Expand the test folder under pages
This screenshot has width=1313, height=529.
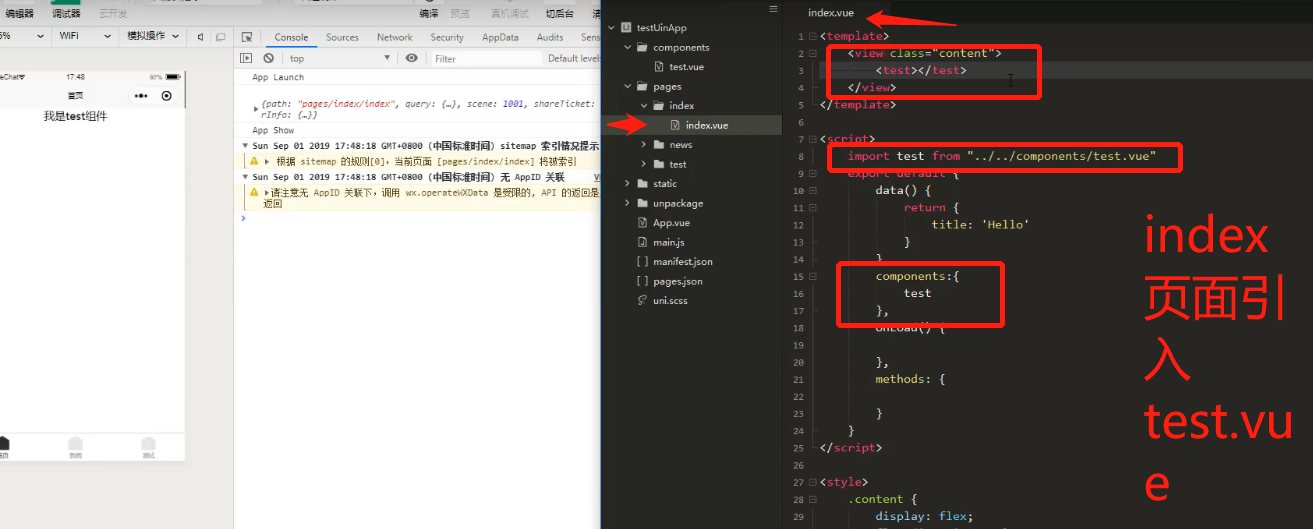point(644,164)
